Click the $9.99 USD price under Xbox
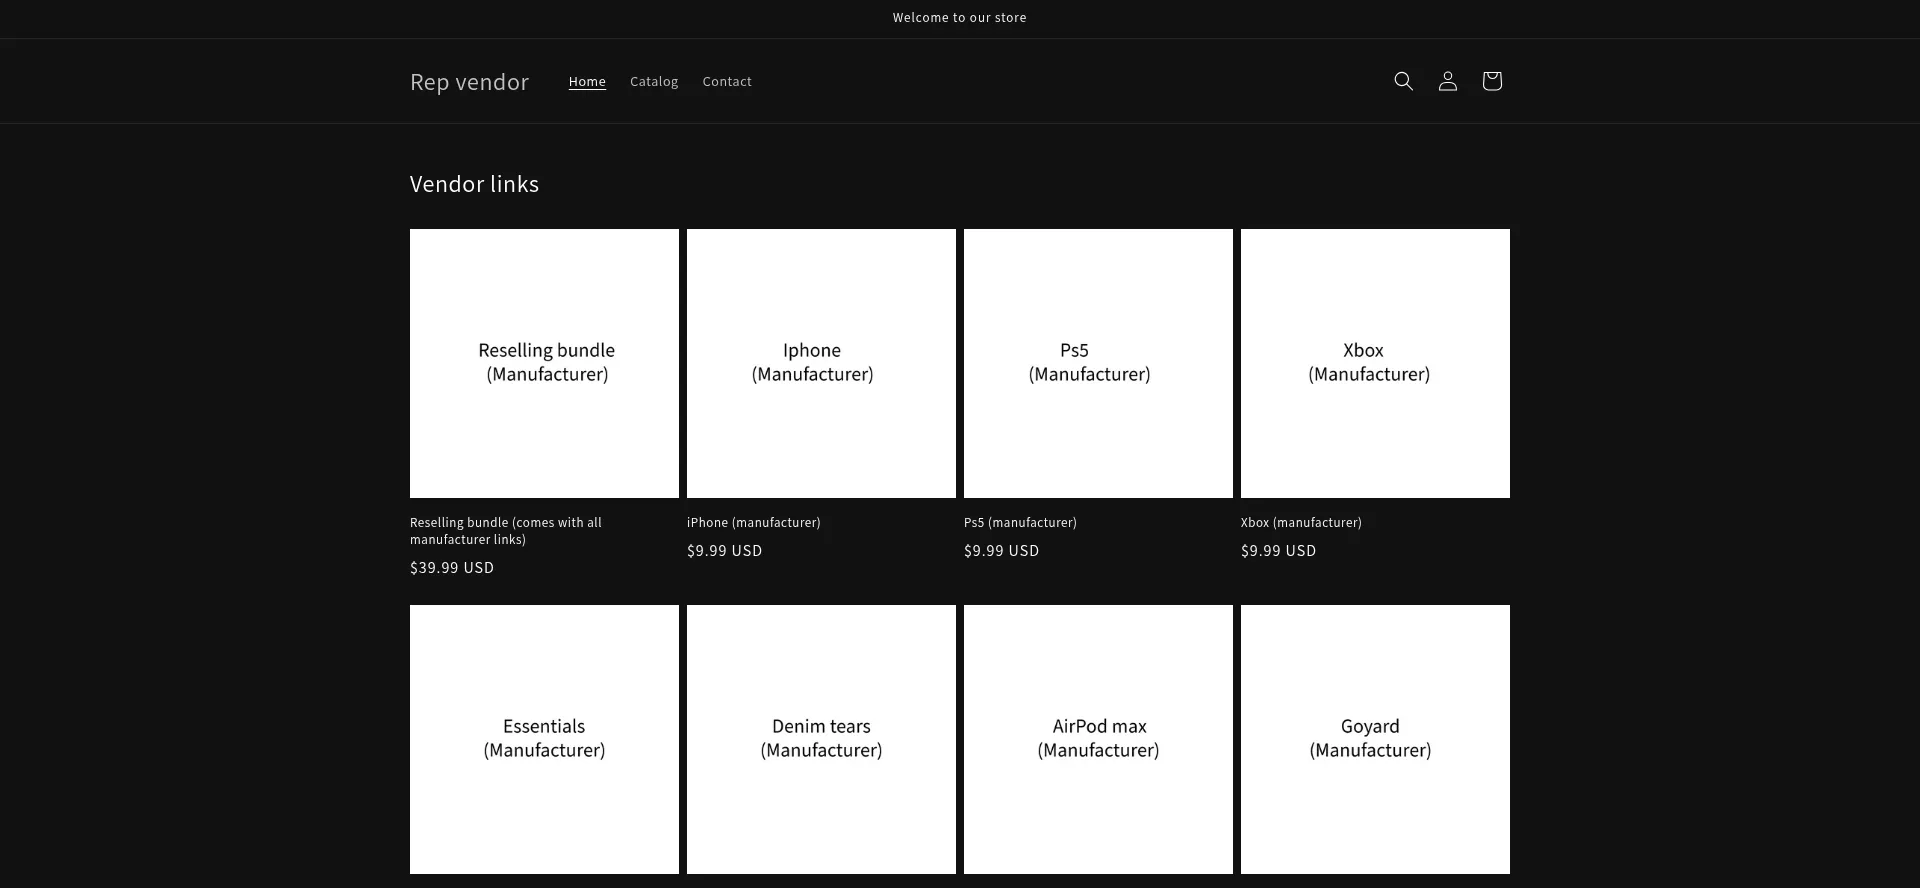Screen dimensions: 1920x888 click(x=1278, y=551)
